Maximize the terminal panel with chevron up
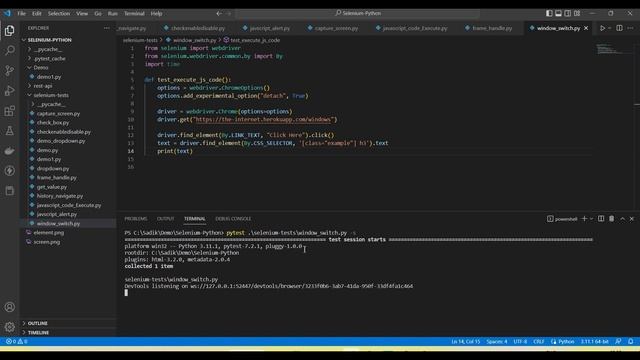This screenshot has height=360, width=640. point(622,219)
